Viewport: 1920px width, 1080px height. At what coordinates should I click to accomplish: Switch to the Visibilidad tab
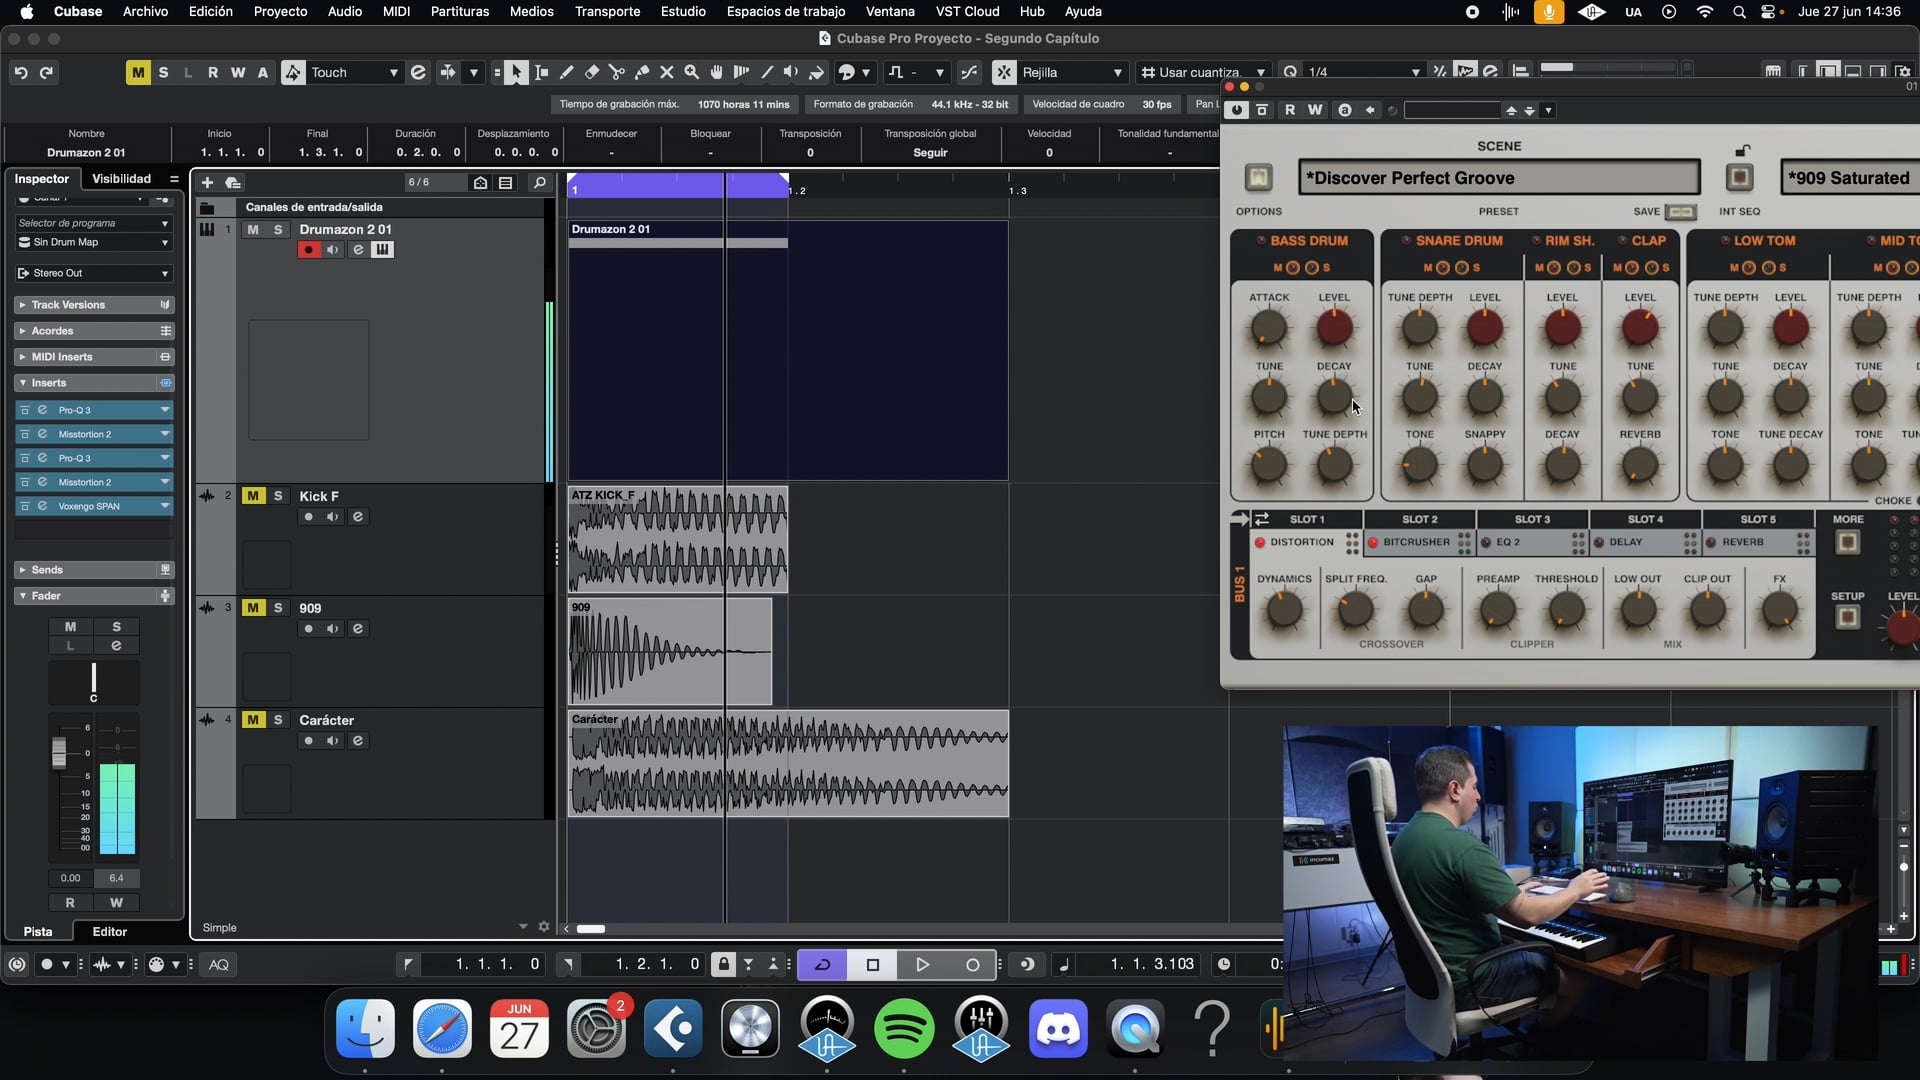121,179
